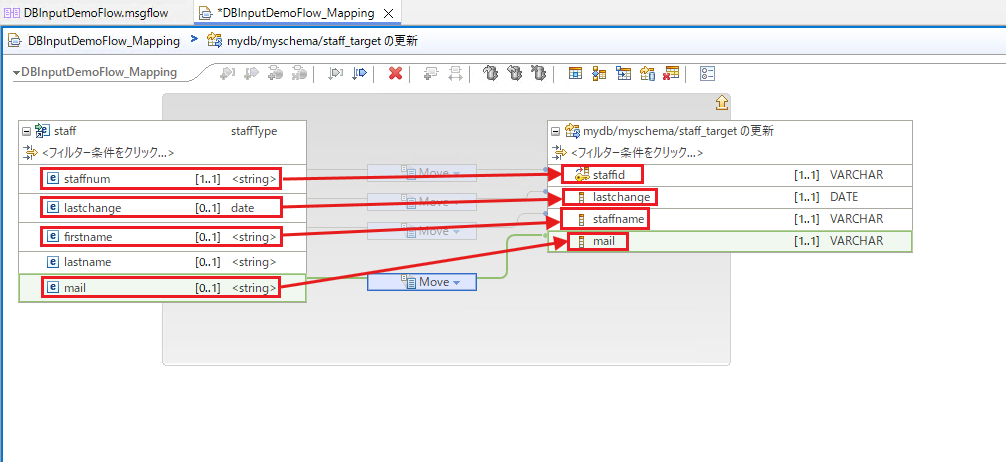The image size is (1006, 462).
Task: Click the greyed box with double-arrow icon
Action: (x=455, y=74)
